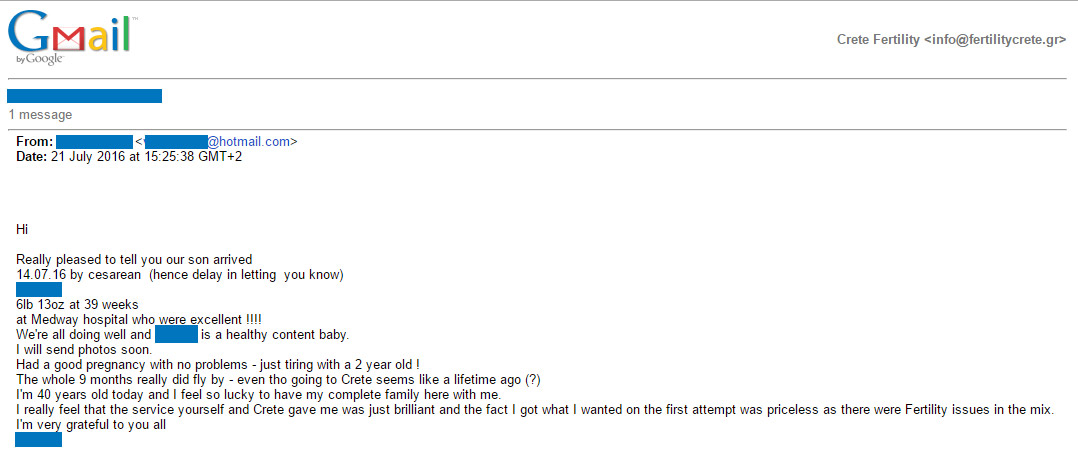Click the Gmail logo
This screenshot has width=1078, height=462.
tap(68, 36)
